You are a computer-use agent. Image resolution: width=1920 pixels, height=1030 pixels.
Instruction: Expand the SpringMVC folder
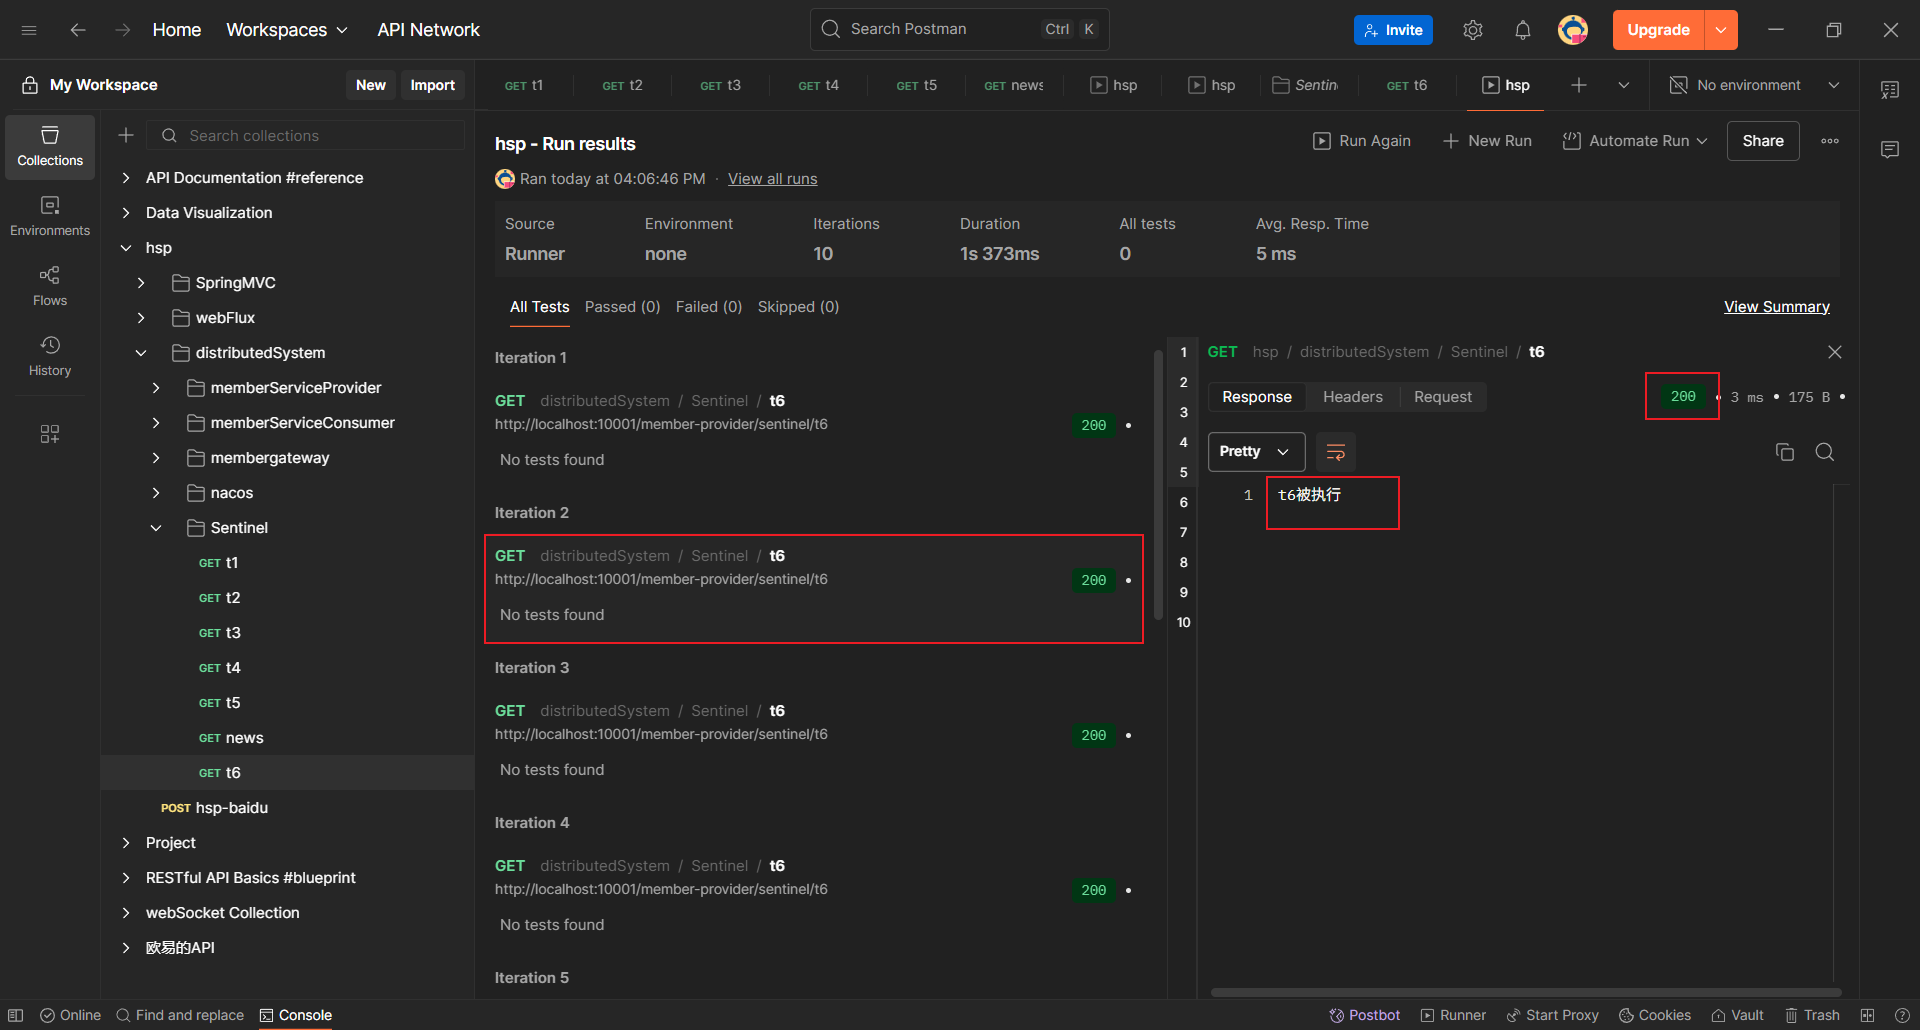(x=141, y=283)
